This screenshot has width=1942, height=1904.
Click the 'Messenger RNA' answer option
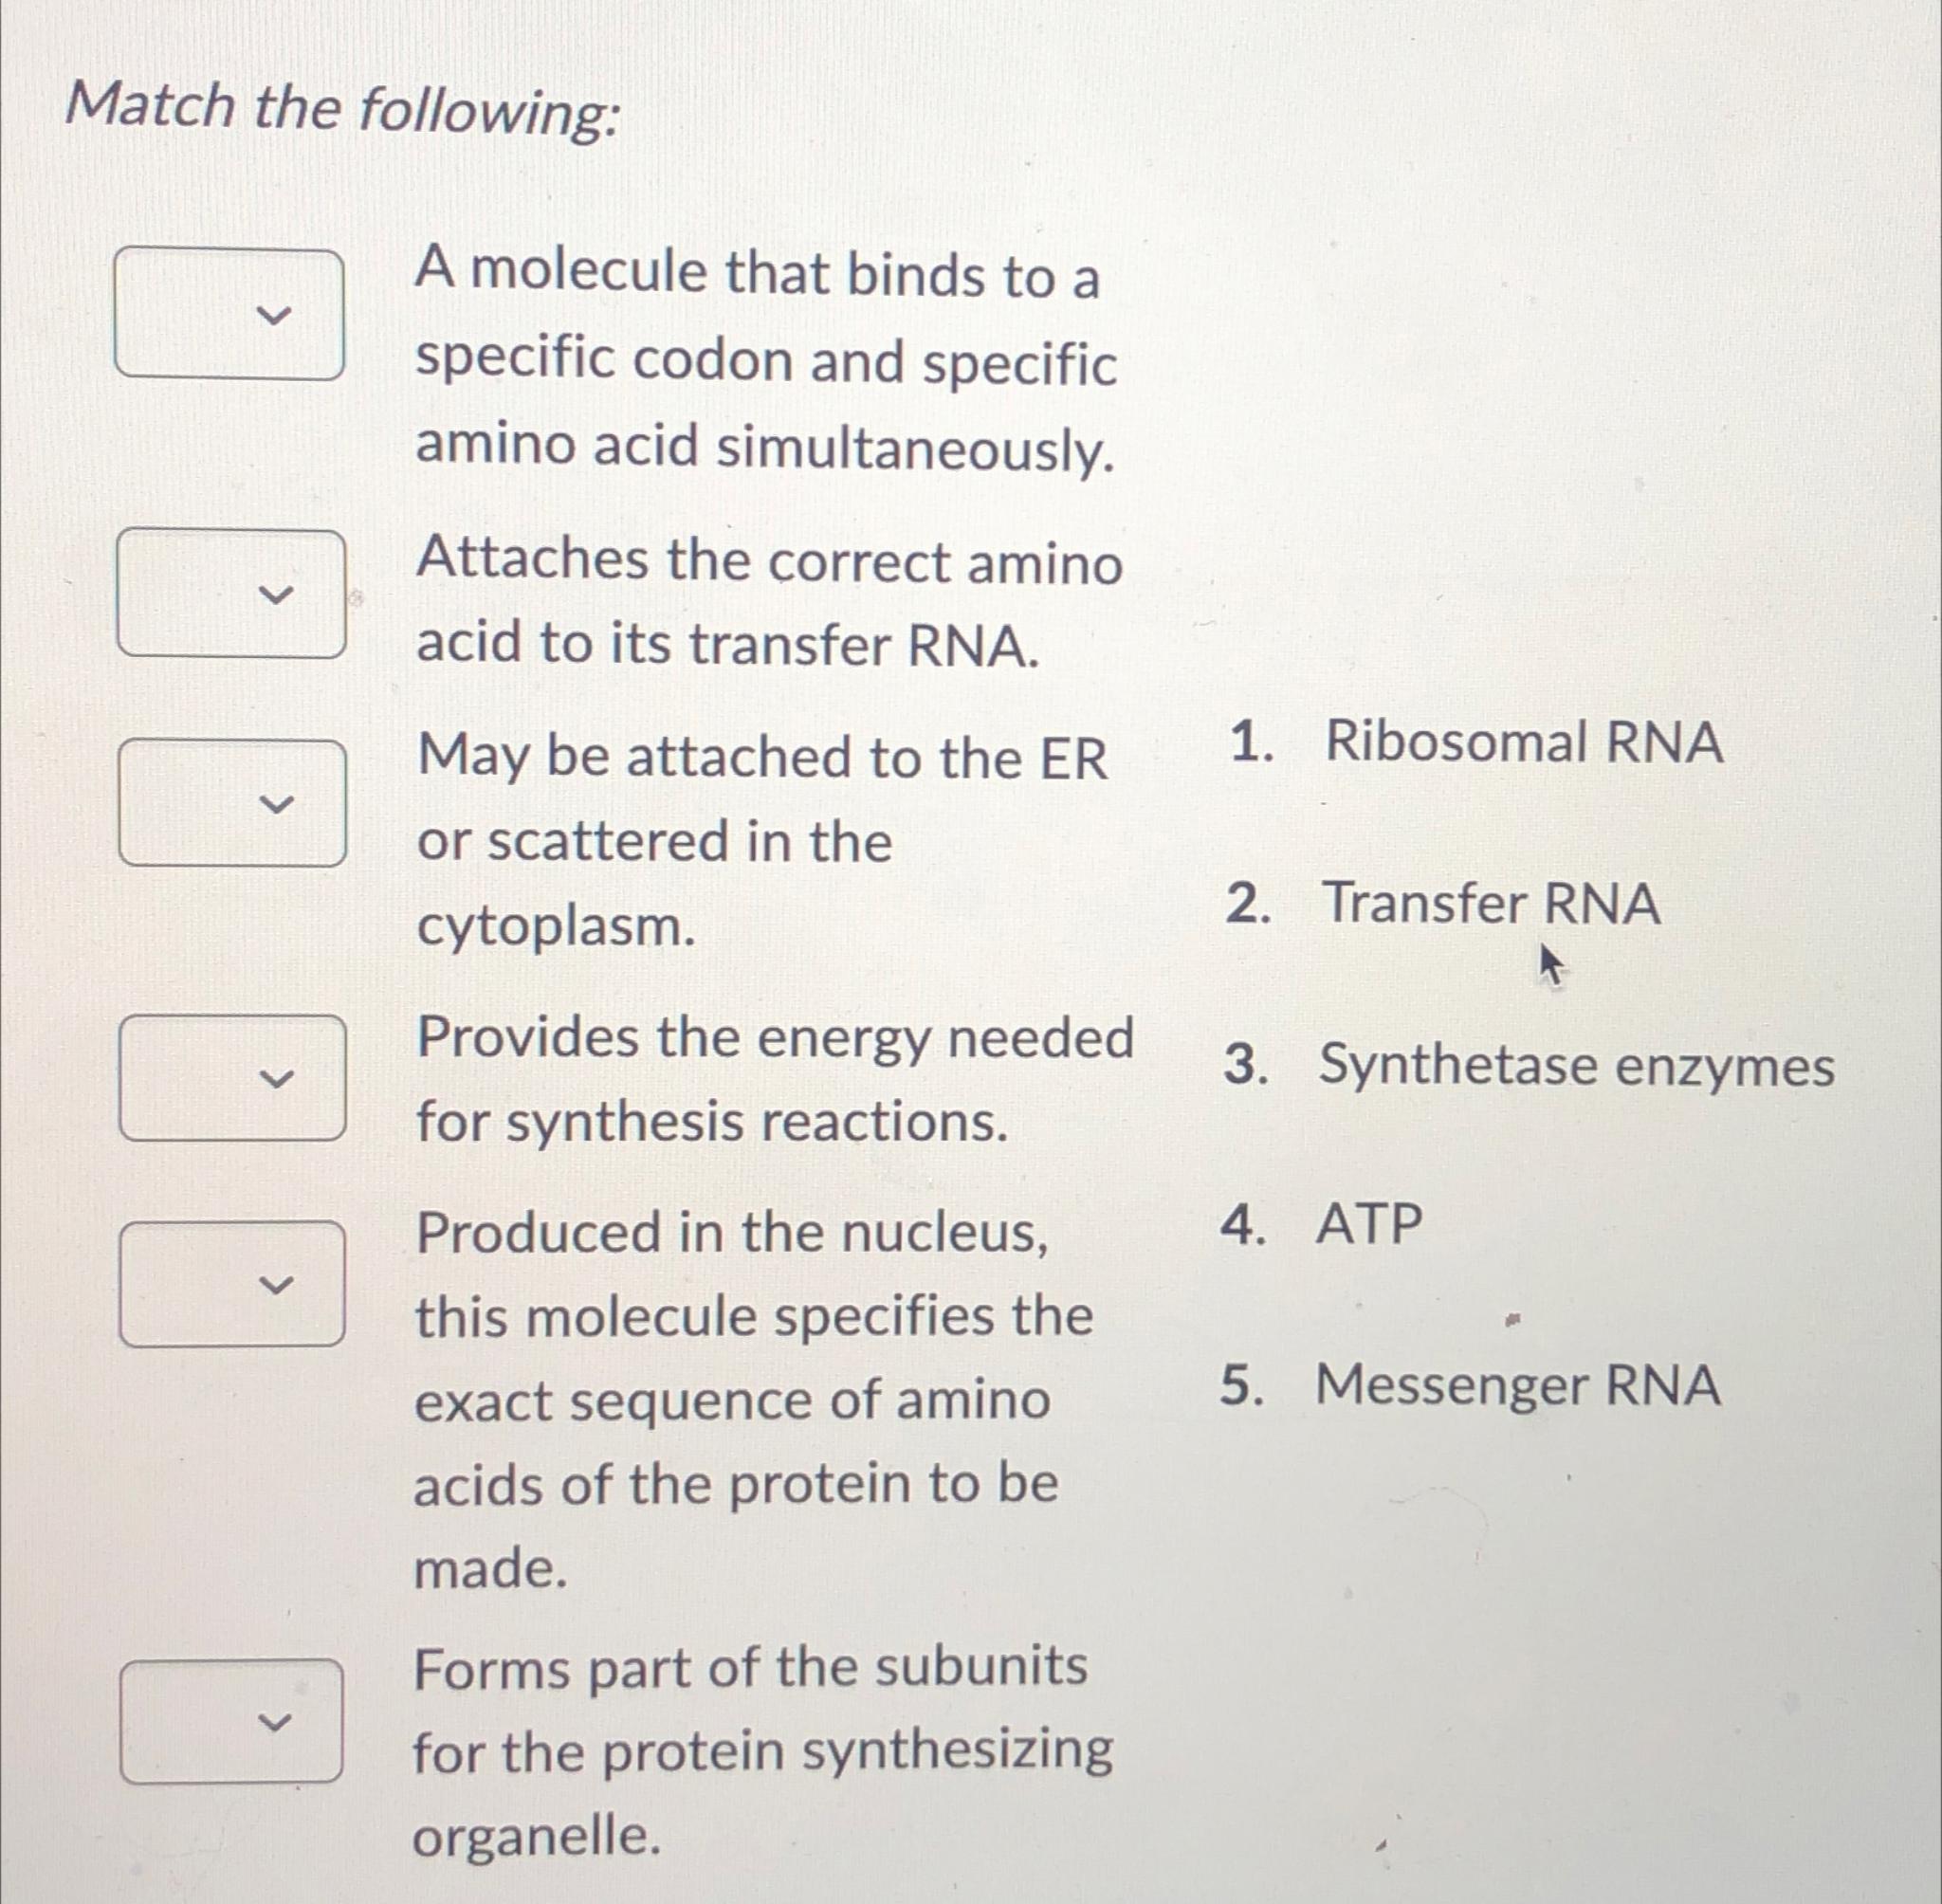(x=1517, y=1386)
